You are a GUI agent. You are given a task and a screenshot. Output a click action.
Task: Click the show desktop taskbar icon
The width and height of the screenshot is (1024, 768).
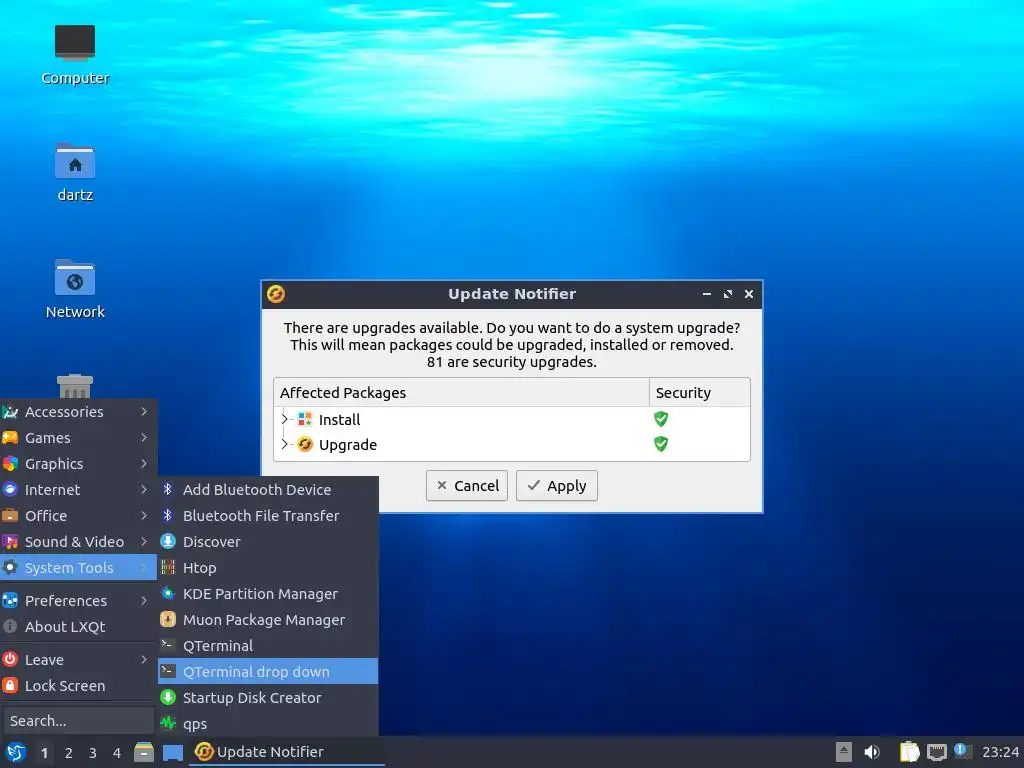pyautogui.click(x=172, y=752)
